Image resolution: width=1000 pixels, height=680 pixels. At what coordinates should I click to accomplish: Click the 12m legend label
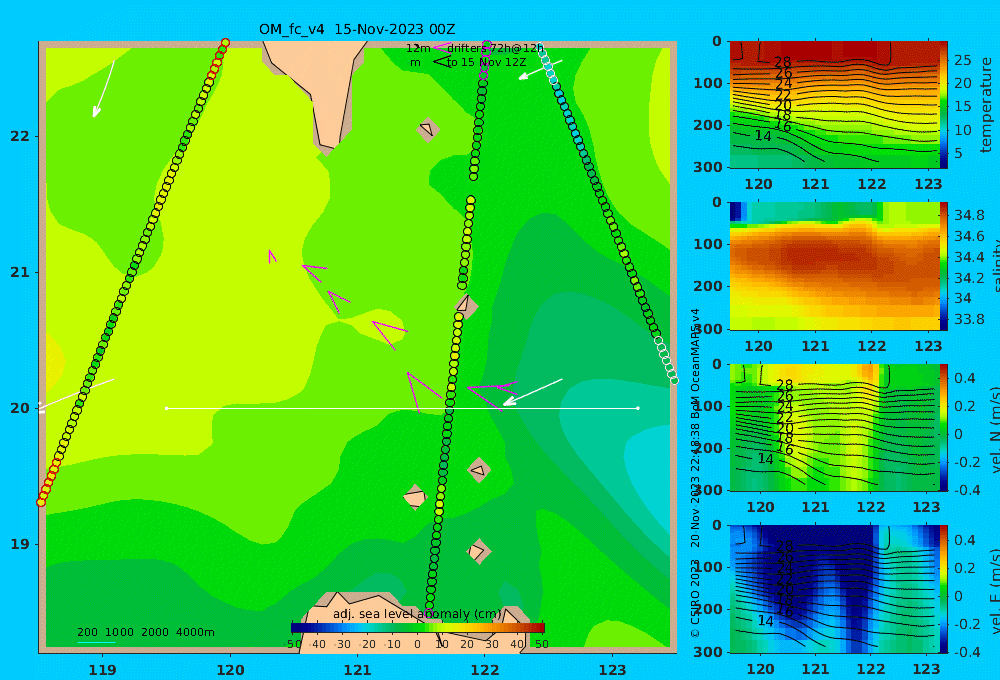tap(418, 48)
